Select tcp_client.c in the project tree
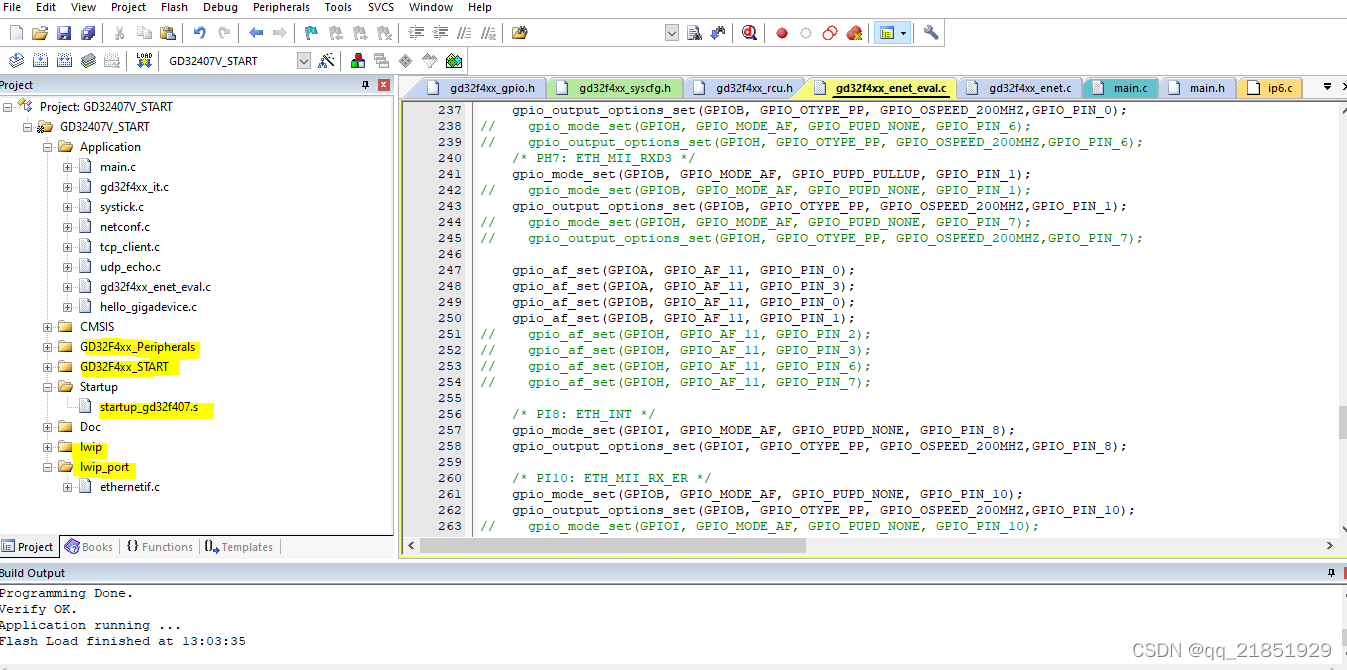 click(130, 247)
